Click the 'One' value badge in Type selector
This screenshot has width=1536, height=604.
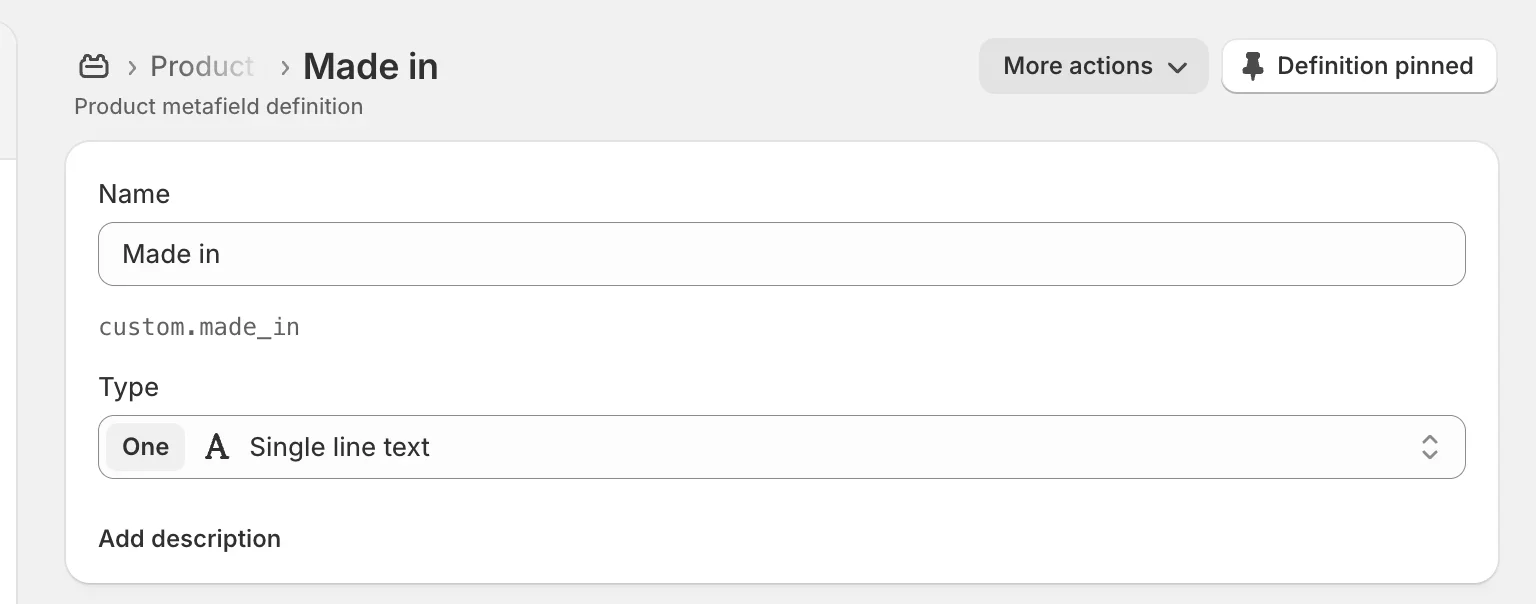[x=145, y=447]
